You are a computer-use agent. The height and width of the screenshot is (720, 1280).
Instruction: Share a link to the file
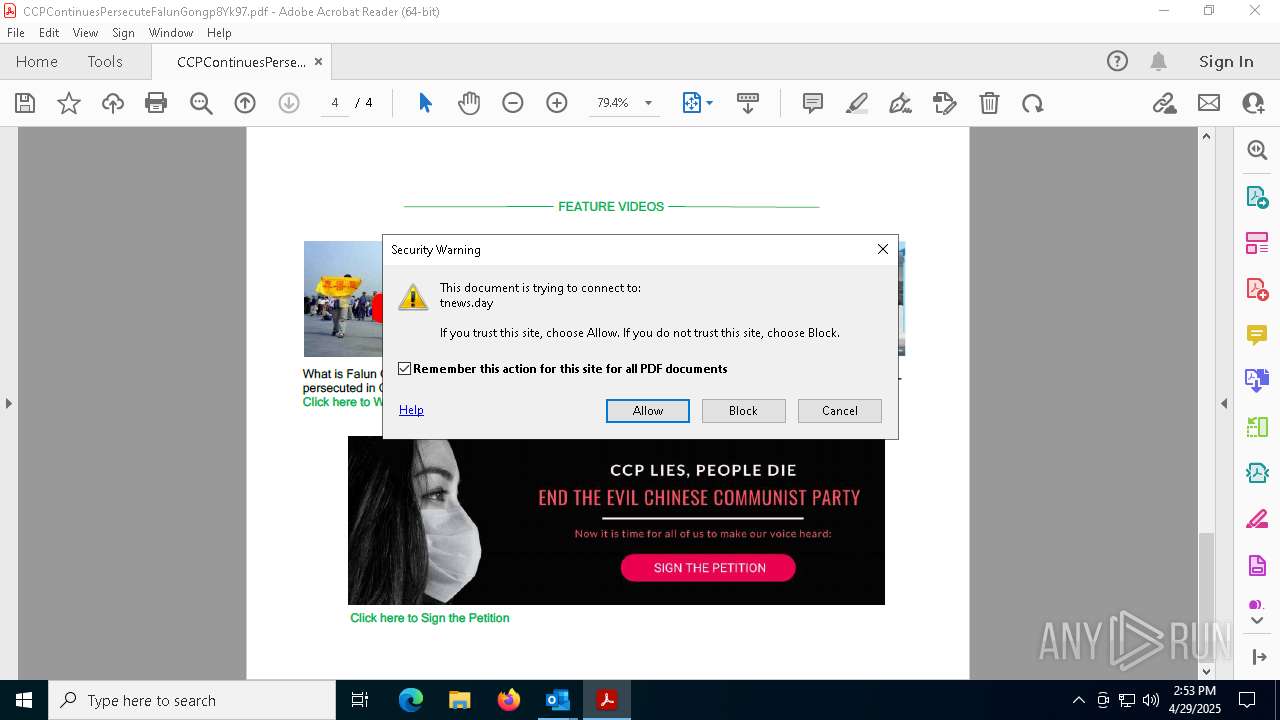(x=1164, y=103)
